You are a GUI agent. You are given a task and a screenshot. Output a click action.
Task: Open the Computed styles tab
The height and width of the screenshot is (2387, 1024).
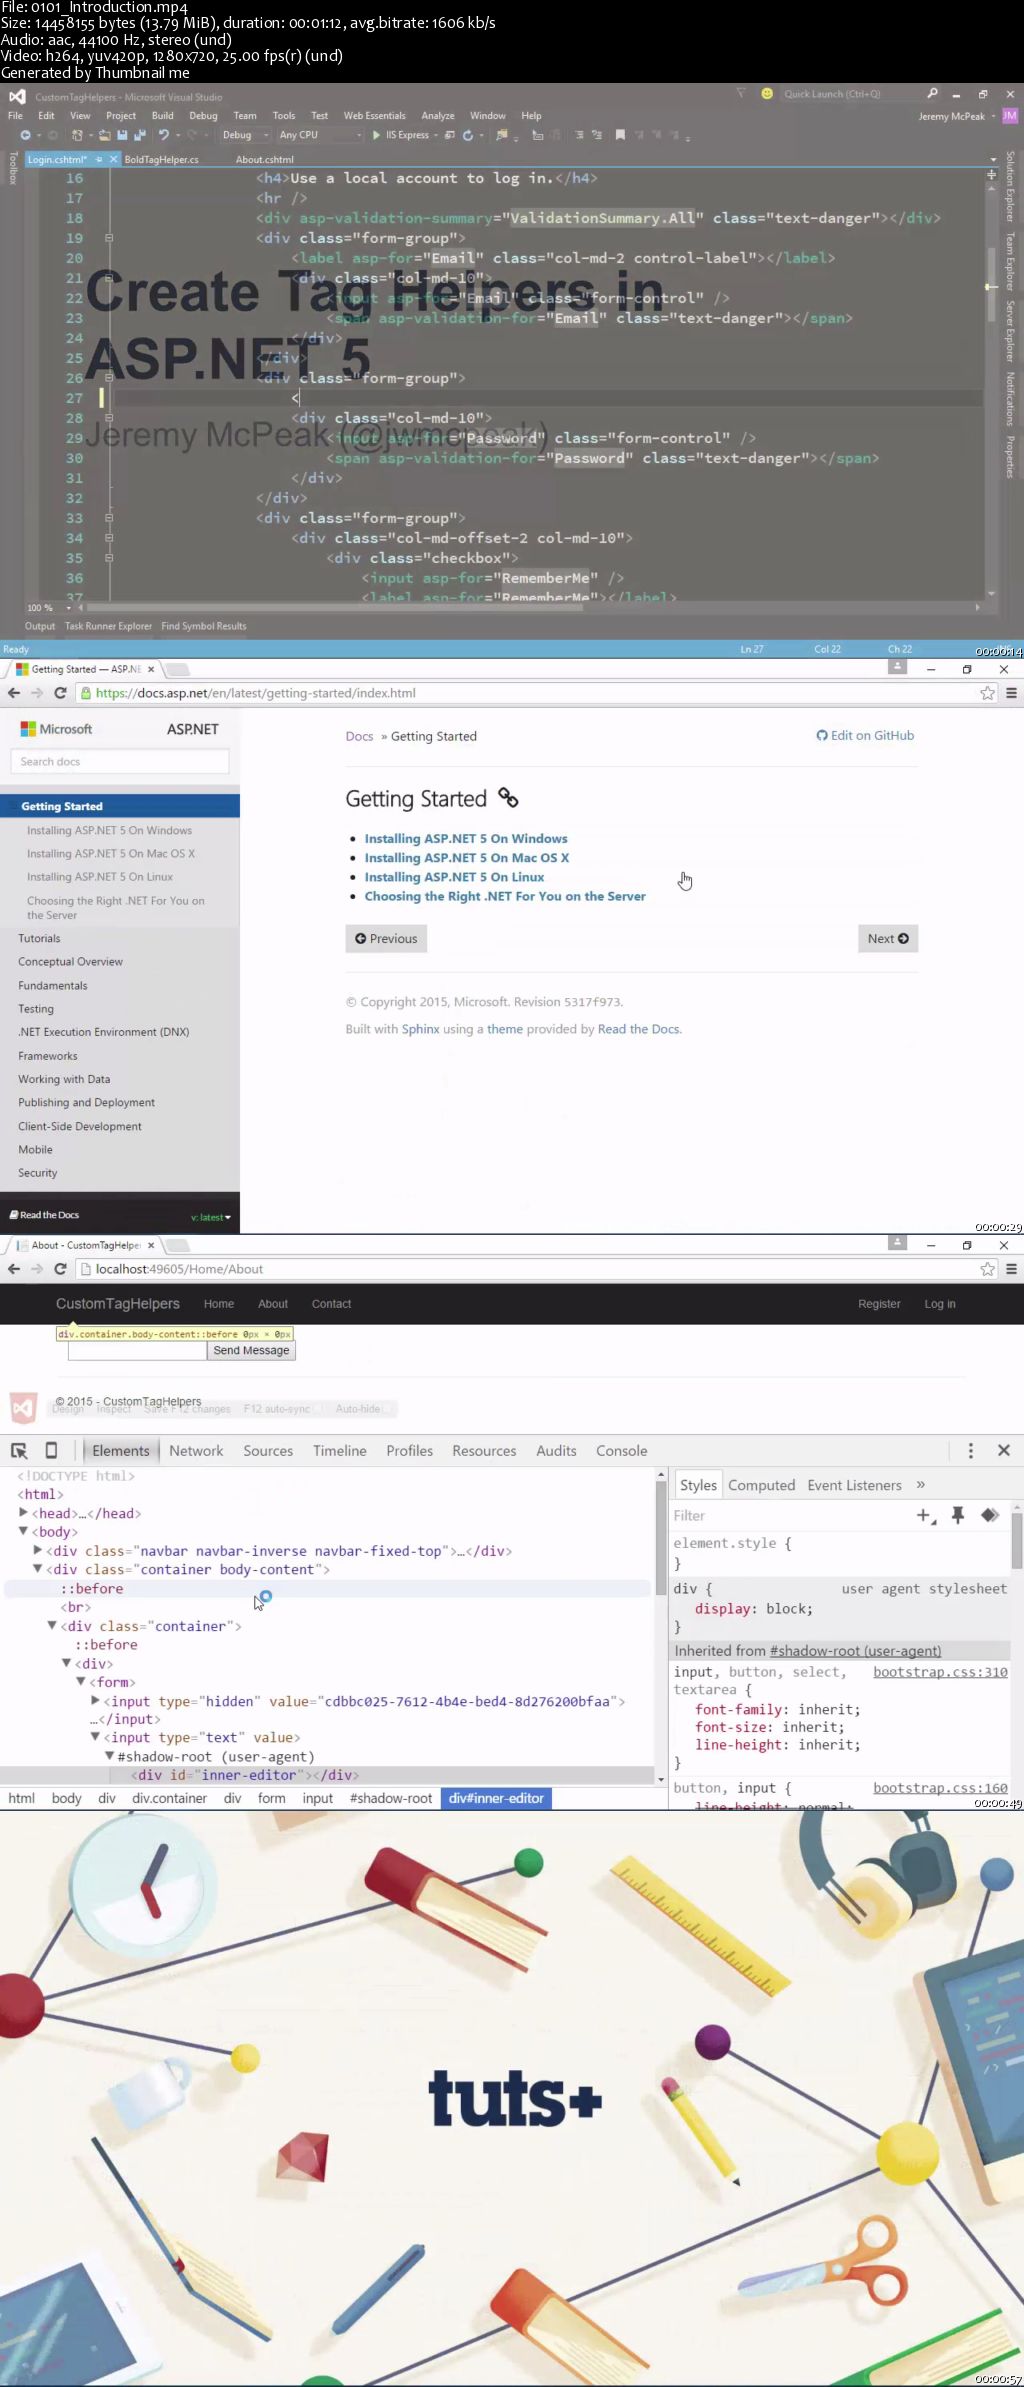click(x=761, y=1485)
